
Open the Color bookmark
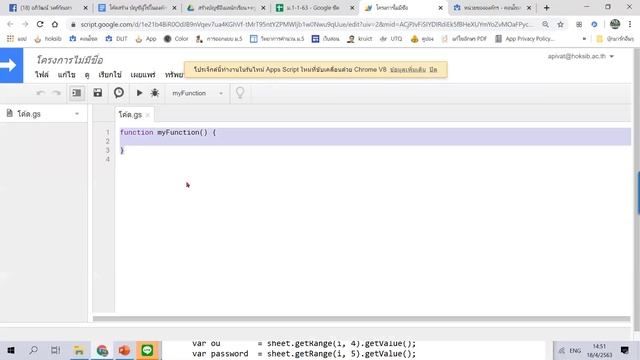(x=176, y=39)
